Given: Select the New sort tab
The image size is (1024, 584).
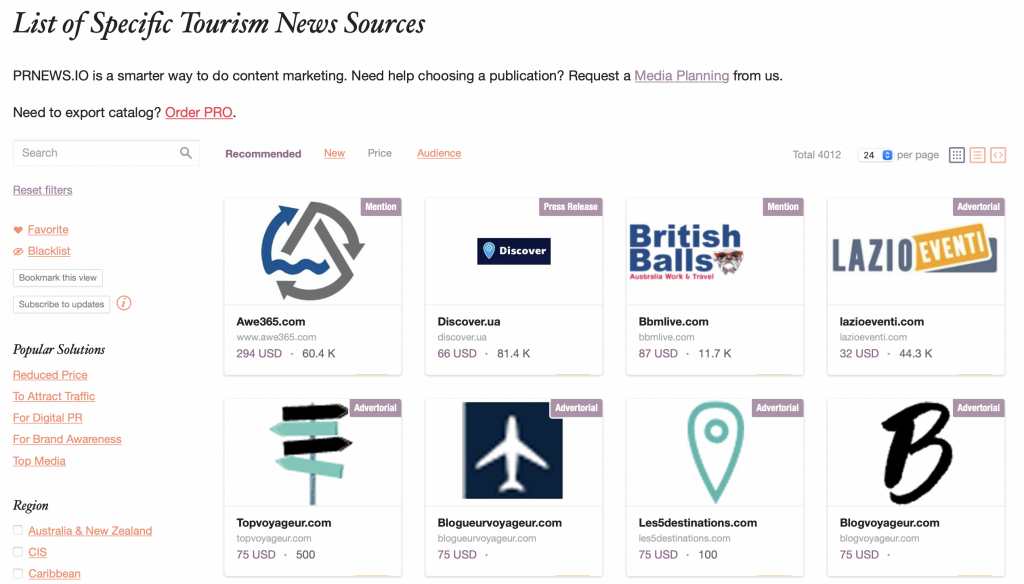Looking at the screenshot, I should pyautogui.click(x=334, y=153).
